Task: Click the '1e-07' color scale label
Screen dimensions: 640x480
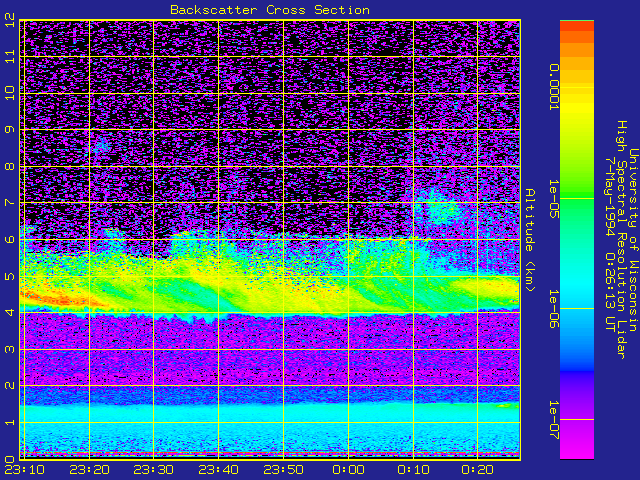Action: [554, 420]
